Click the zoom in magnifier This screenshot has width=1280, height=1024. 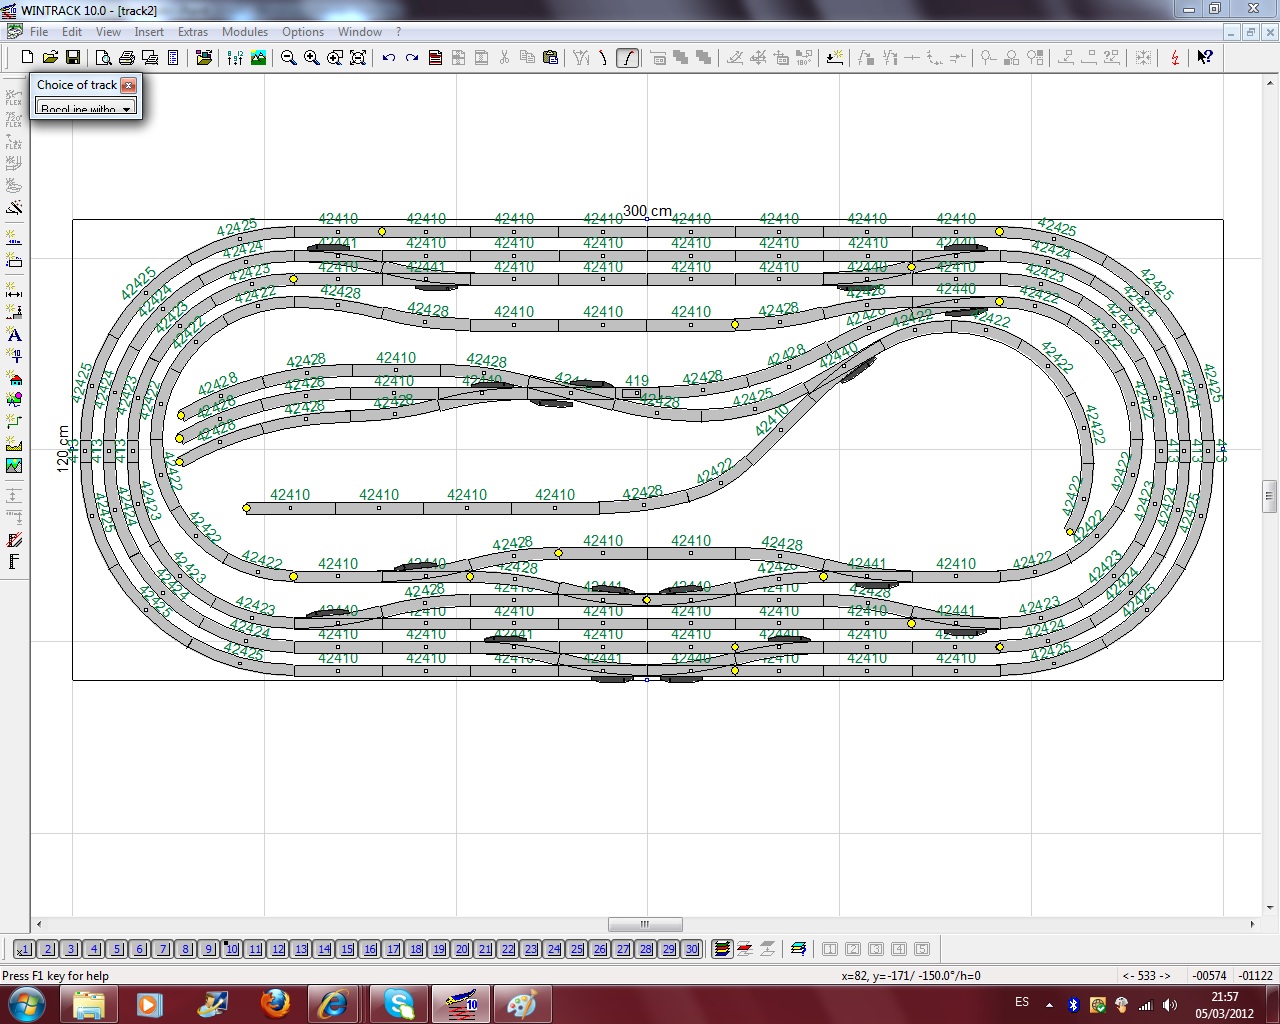(312, 58)
